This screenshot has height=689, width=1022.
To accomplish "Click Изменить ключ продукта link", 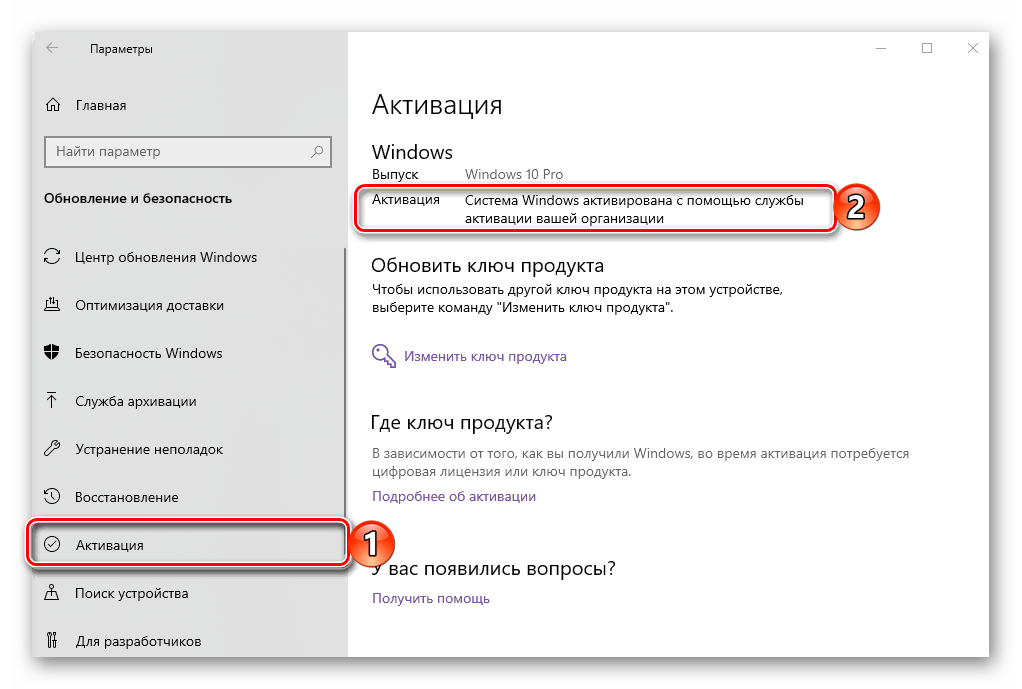I will tap(485, 357).
